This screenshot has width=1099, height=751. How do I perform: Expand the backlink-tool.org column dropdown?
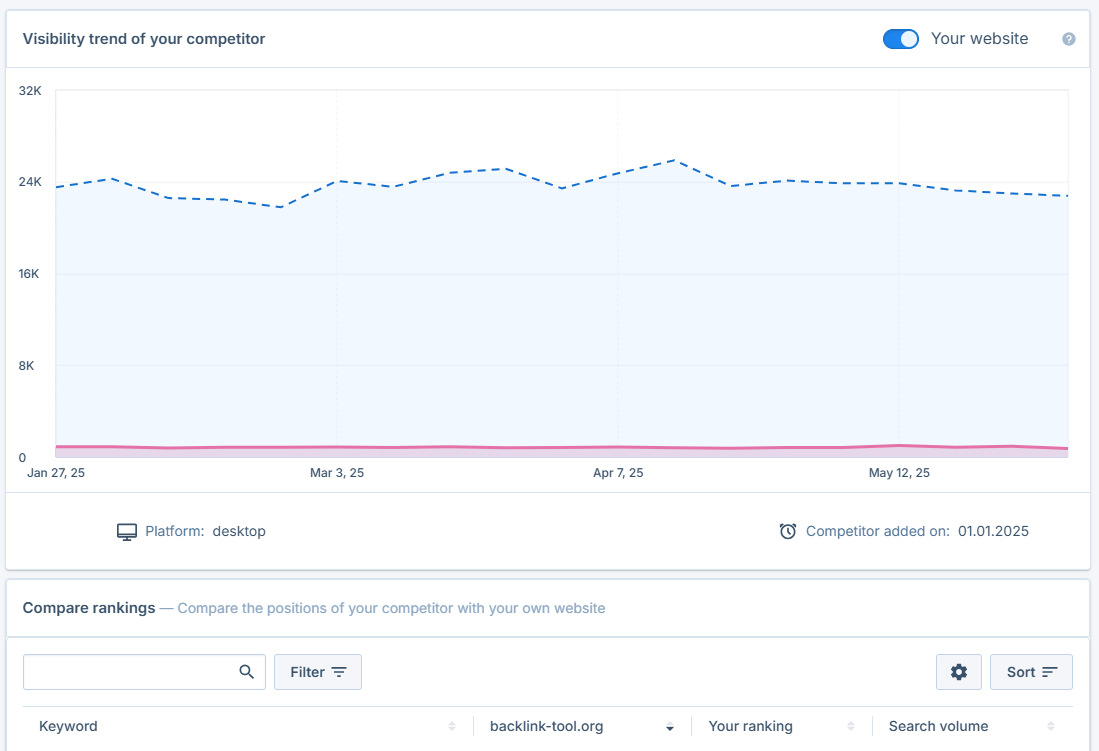coord(668,725)
